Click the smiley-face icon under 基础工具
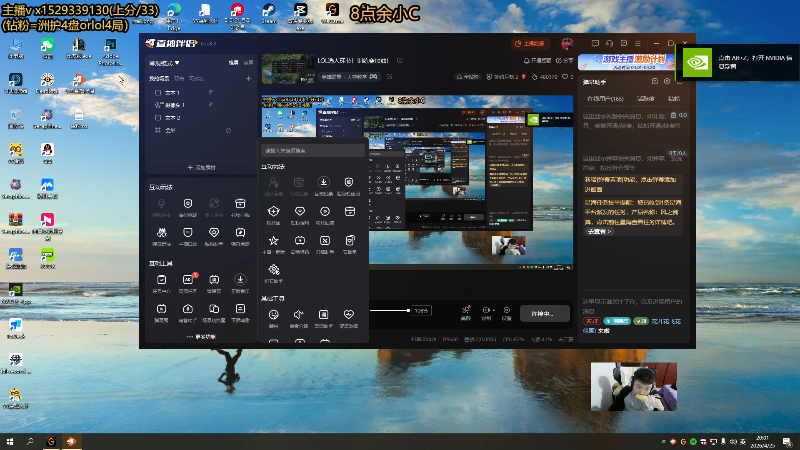Screen dimensions: 800x450 (273, 314)
